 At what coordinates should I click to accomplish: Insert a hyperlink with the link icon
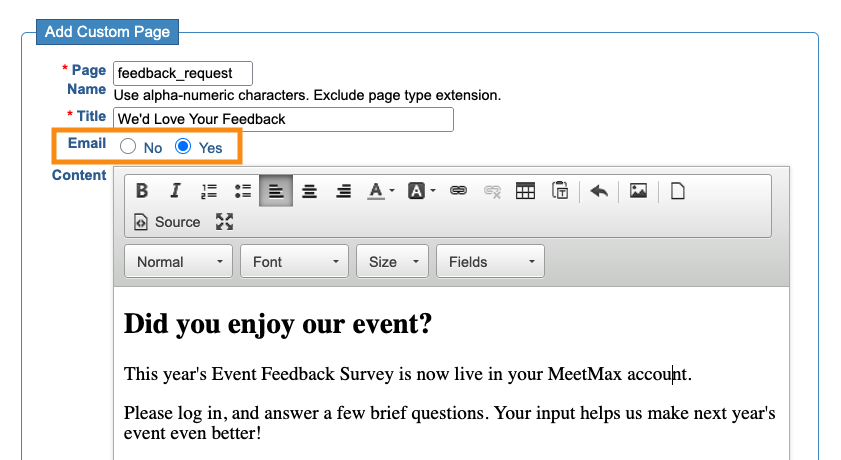point(458,191)
